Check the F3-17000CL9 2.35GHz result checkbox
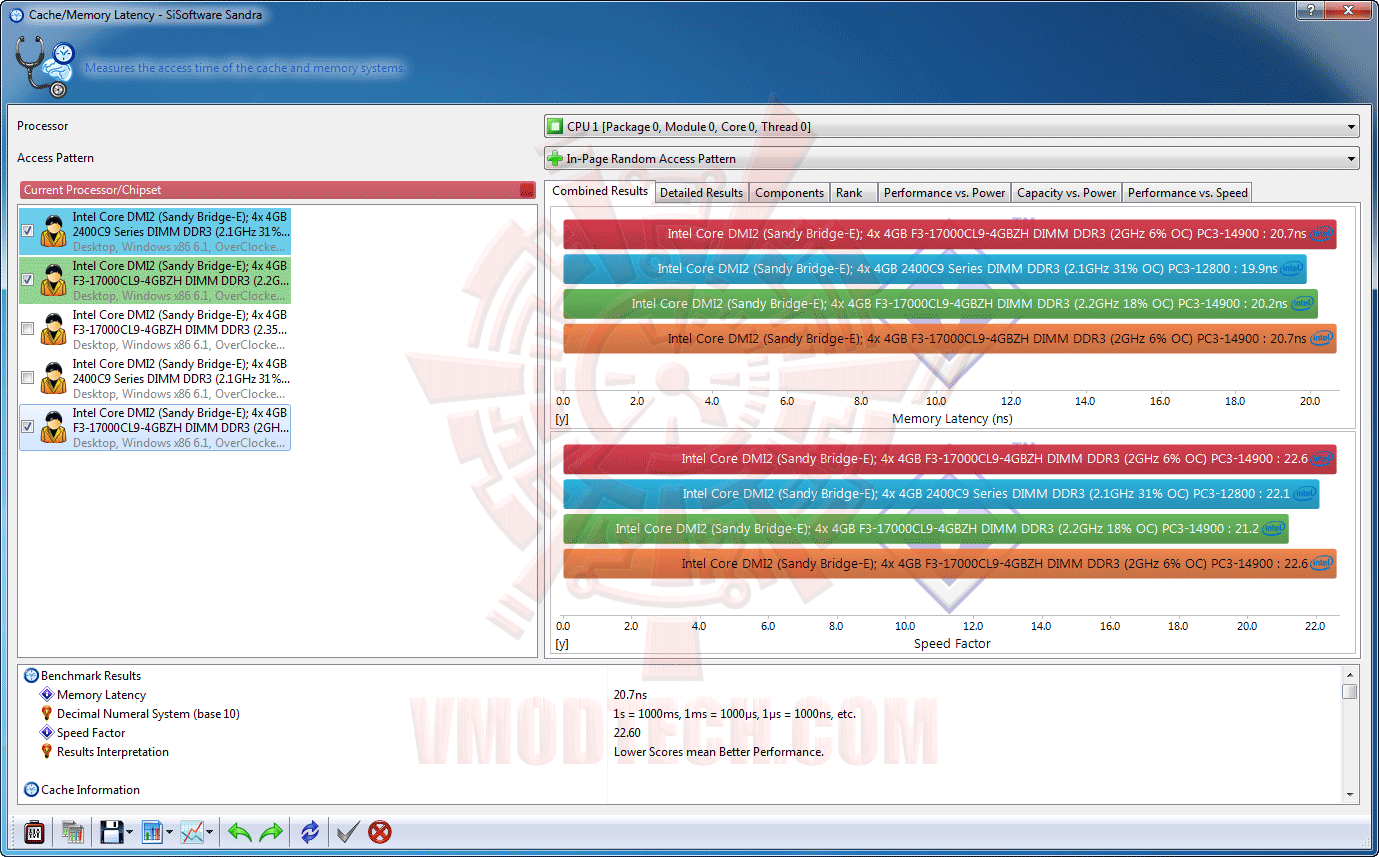 pos(28,329)
